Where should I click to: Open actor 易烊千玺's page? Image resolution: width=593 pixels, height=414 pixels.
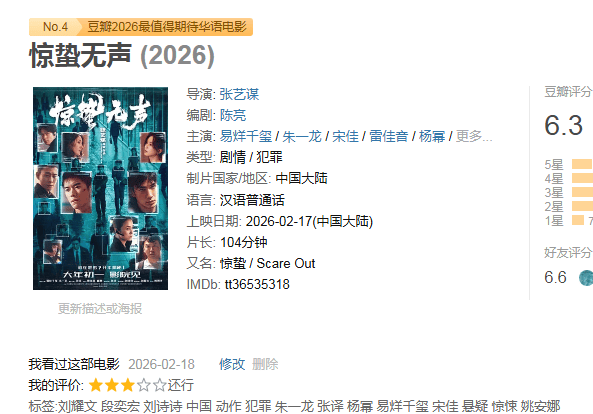pos(246,136)
